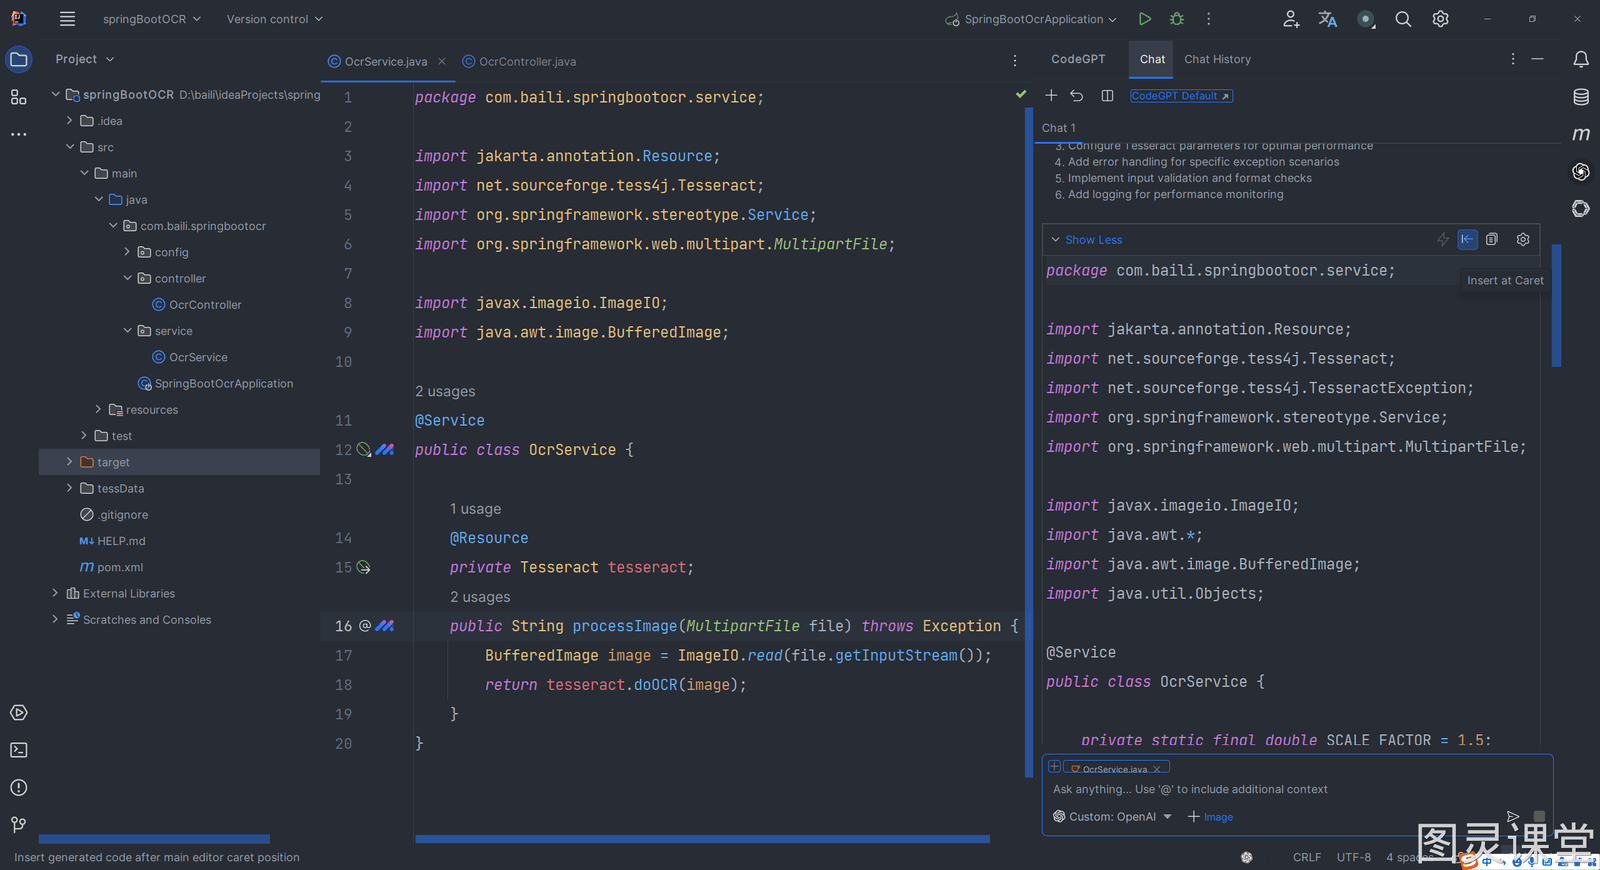Click the undo arrow icon in CodeGPT toolbar
The width and height of the screenshot is (1600, 870).
[1077, 96]
